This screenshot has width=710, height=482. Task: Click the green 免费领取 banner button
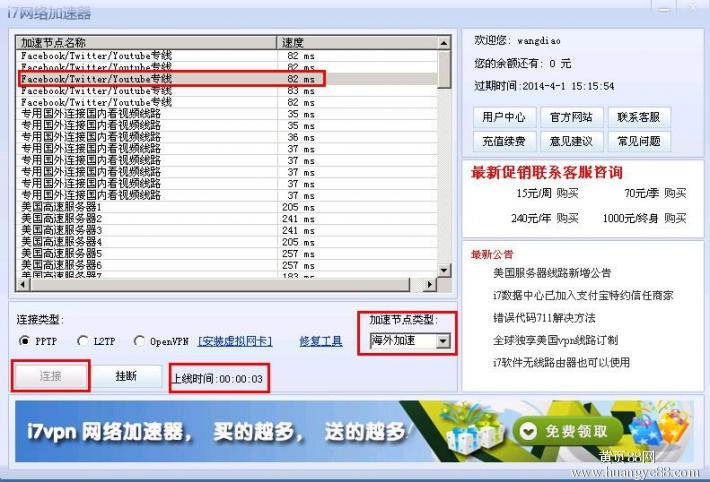567,431
